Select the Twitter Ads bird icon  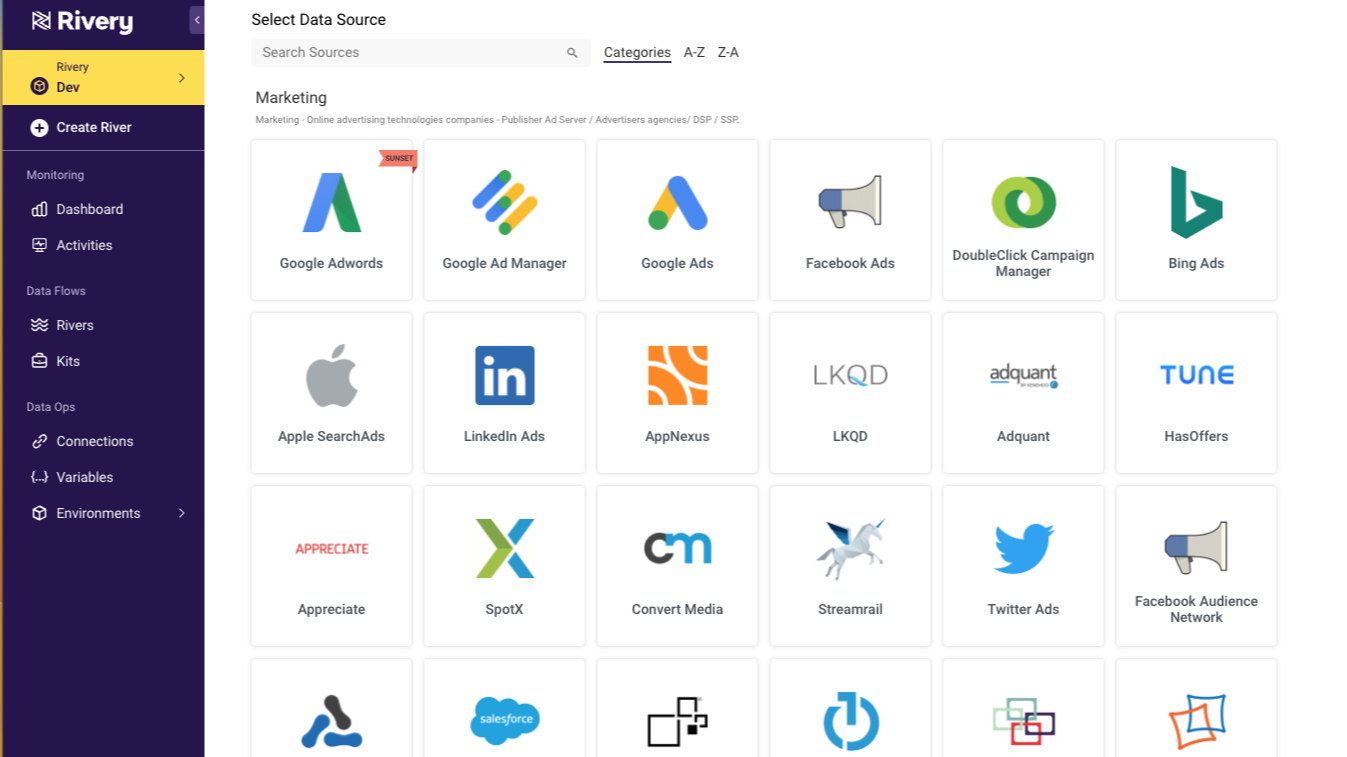click(x=1023, y=549)
